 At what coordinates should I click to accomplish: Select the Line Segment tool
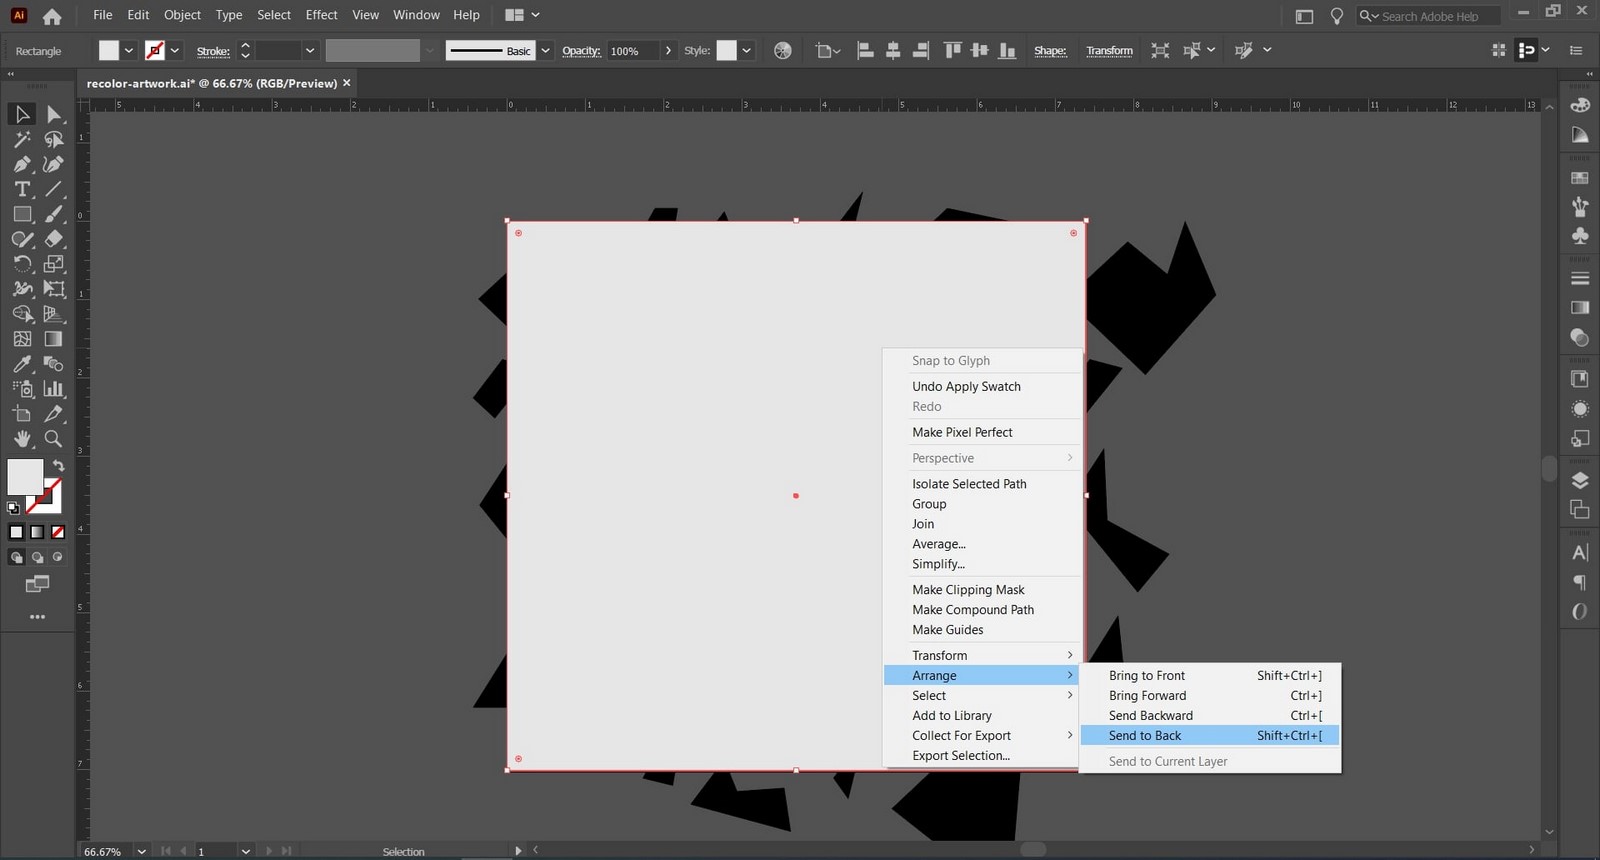(54, 189)
